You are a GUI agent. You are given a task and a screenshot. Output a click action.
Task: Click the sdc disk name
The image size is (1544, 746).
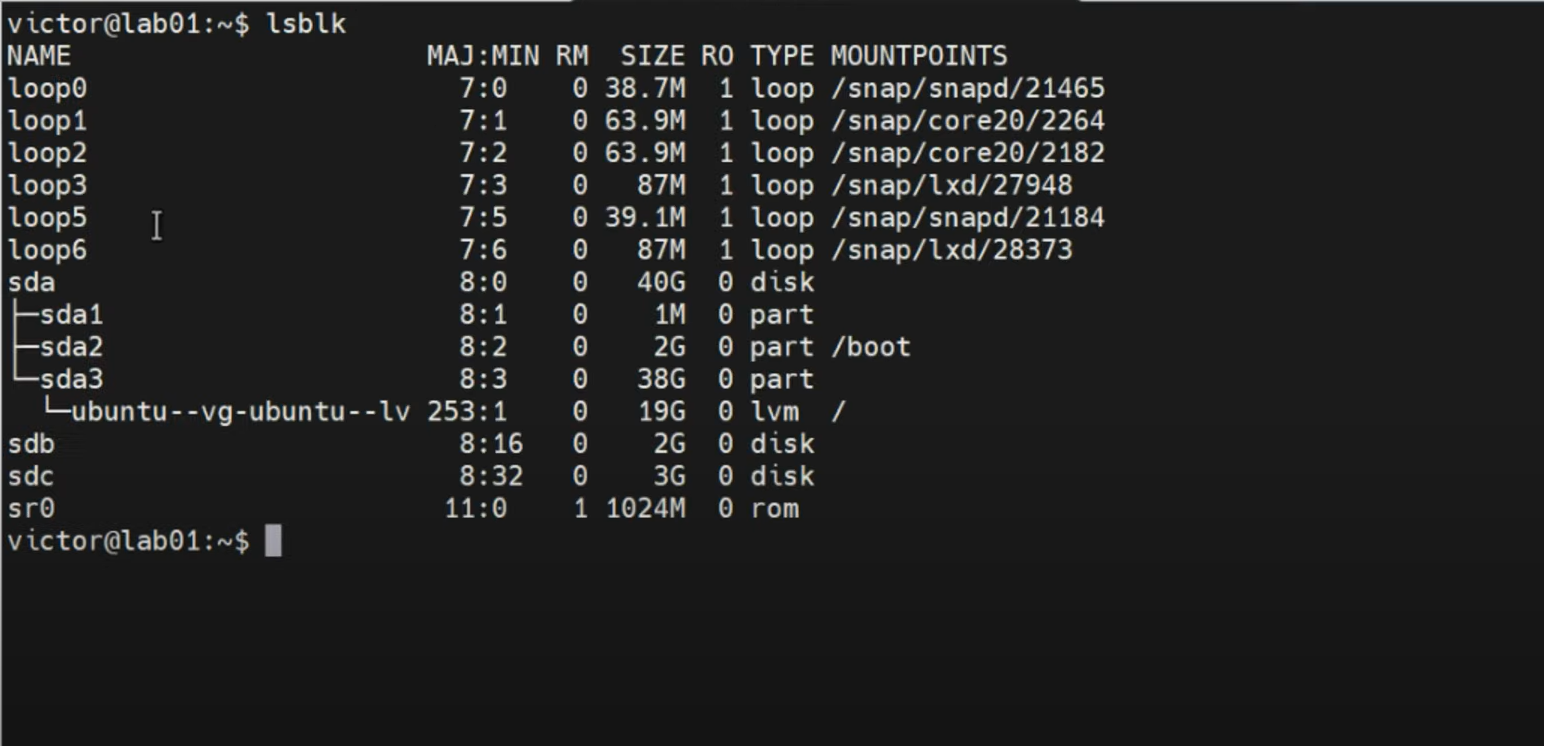pyautogui.click(x=31, y=476)
